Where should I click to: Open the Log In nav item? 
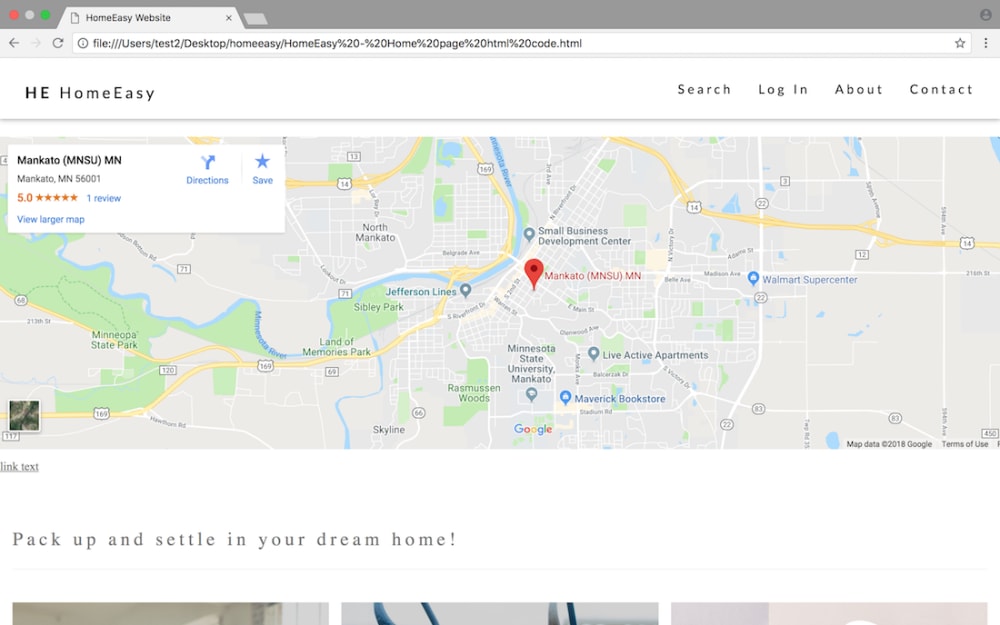(783, 90)
